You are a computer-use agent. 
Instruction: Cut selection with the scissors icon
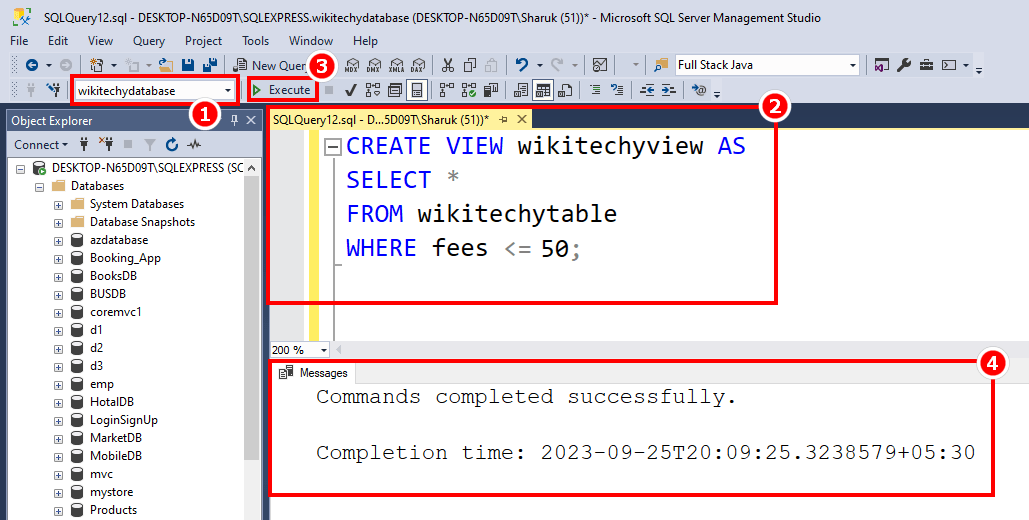coord(448,65)
